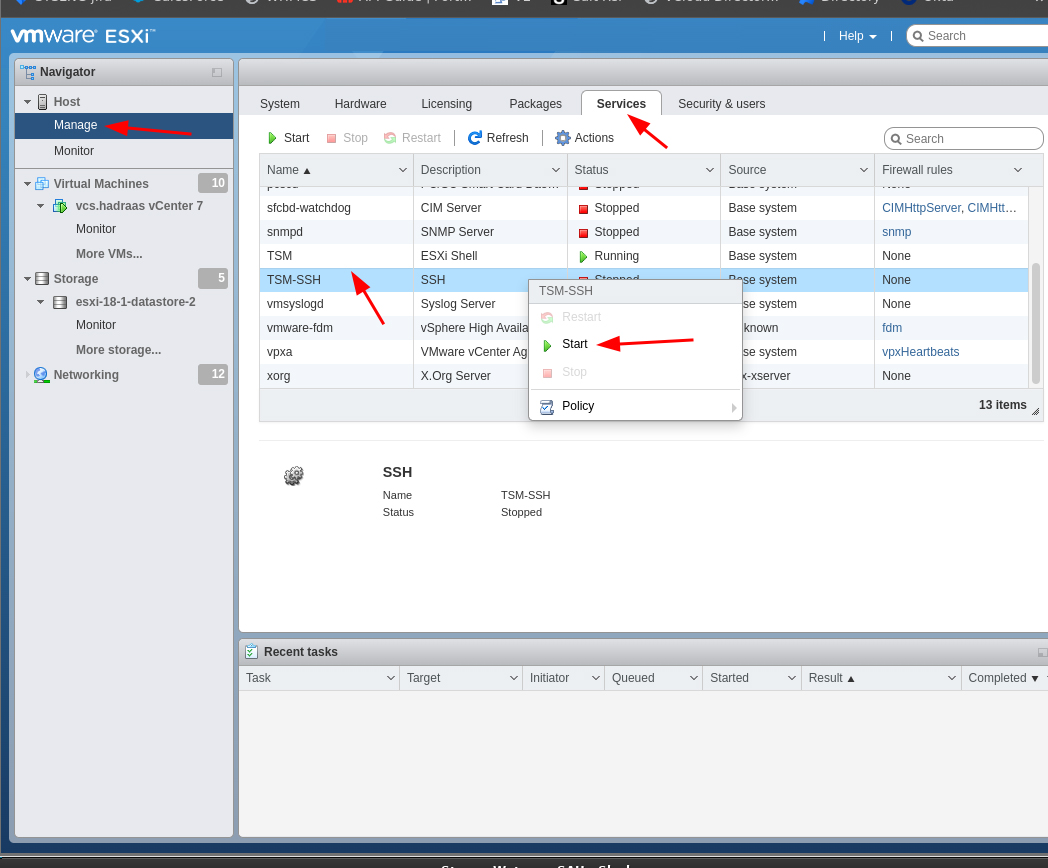The width and height of the screenshot is (1048, 868).
Task: Open the Help menu in the top bar
Action: [855, 36]
